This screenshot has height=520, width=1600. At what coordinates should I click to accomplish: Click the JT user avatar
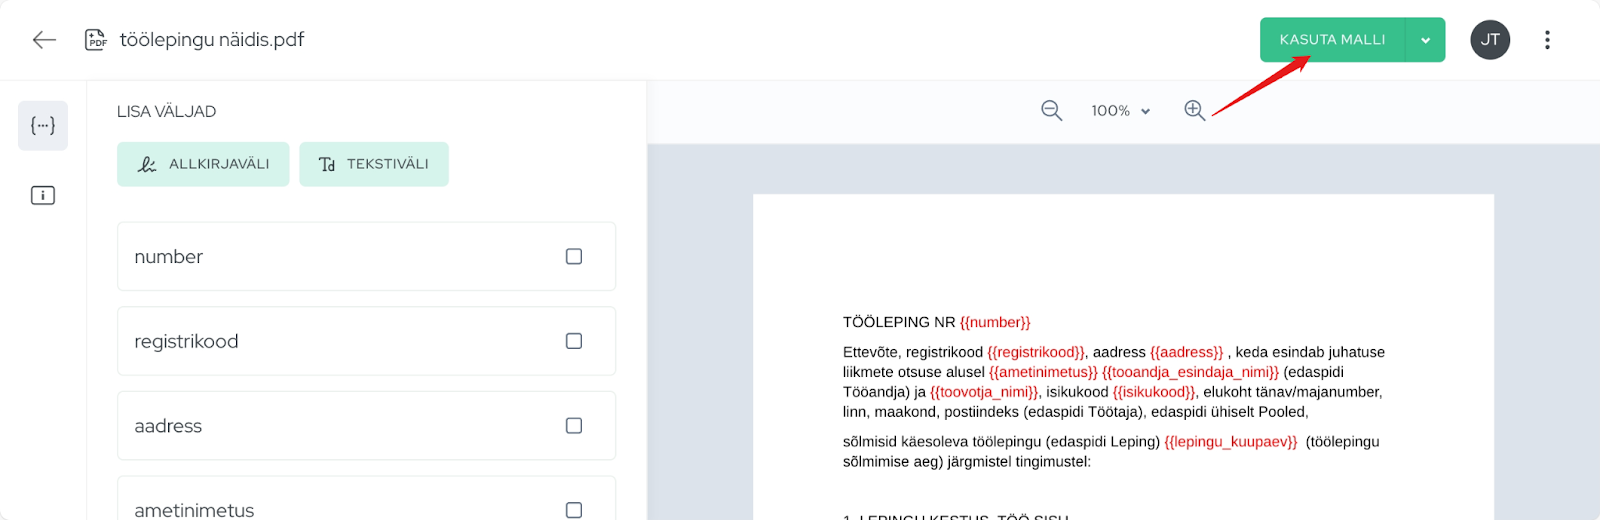click(x=1490, y=40)
